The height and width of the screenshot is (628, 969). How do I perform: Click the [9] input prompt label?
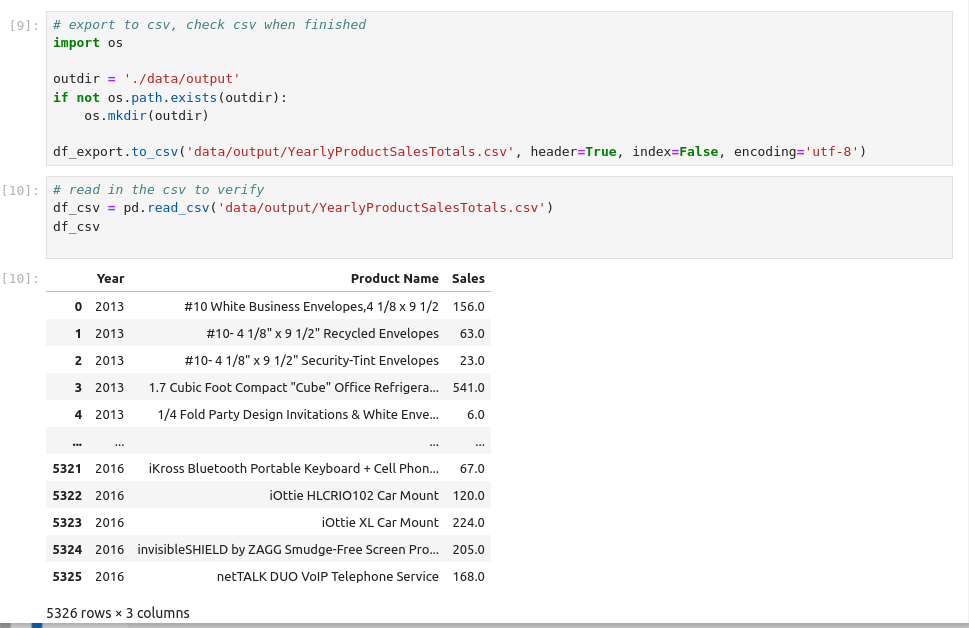tap(23, 25)
